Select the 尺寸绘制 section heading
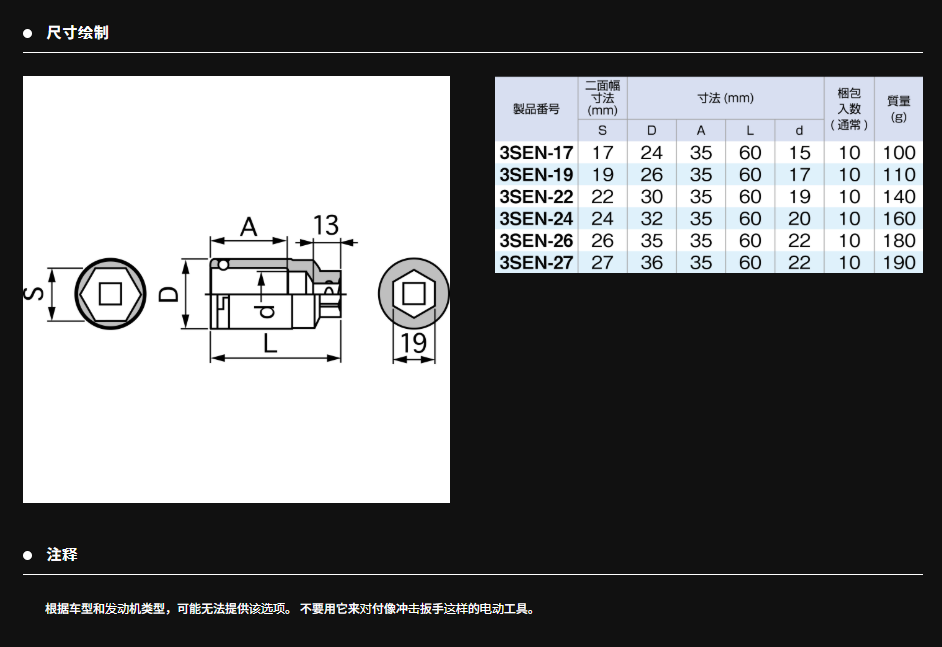 (x=77, y=33)
